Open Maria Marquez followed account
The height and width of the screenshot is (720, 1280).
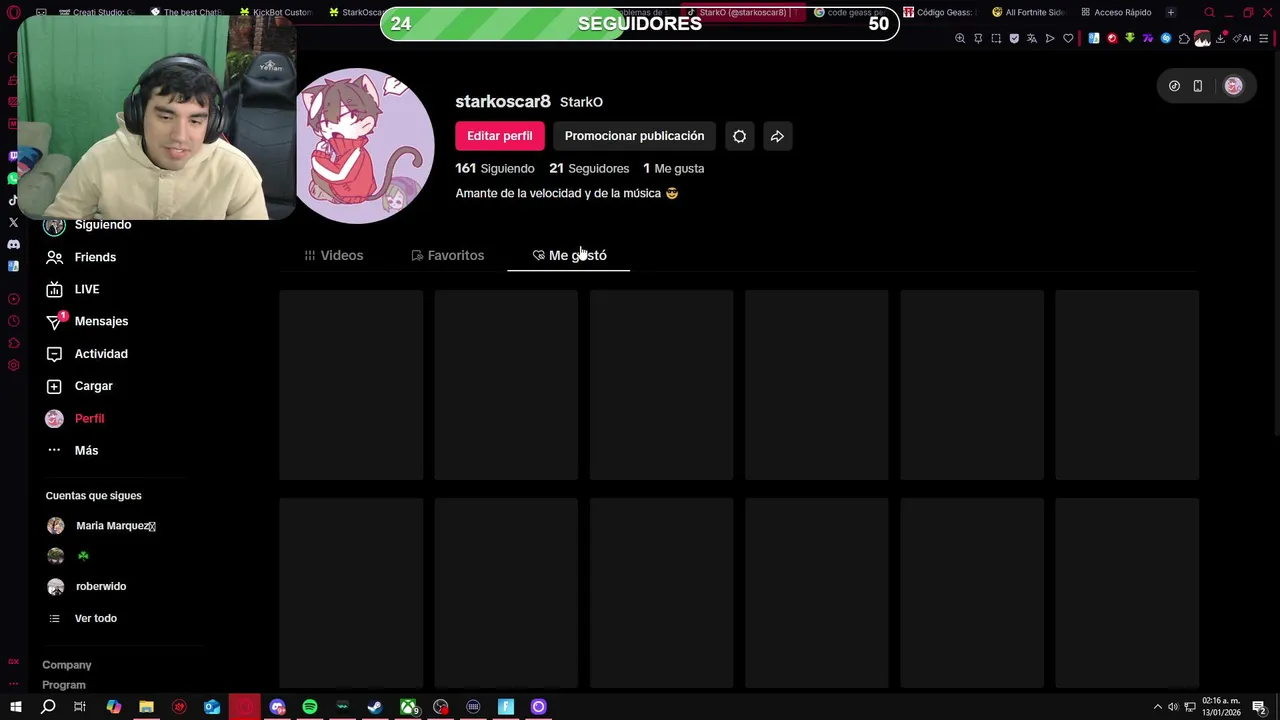(101, 526)
